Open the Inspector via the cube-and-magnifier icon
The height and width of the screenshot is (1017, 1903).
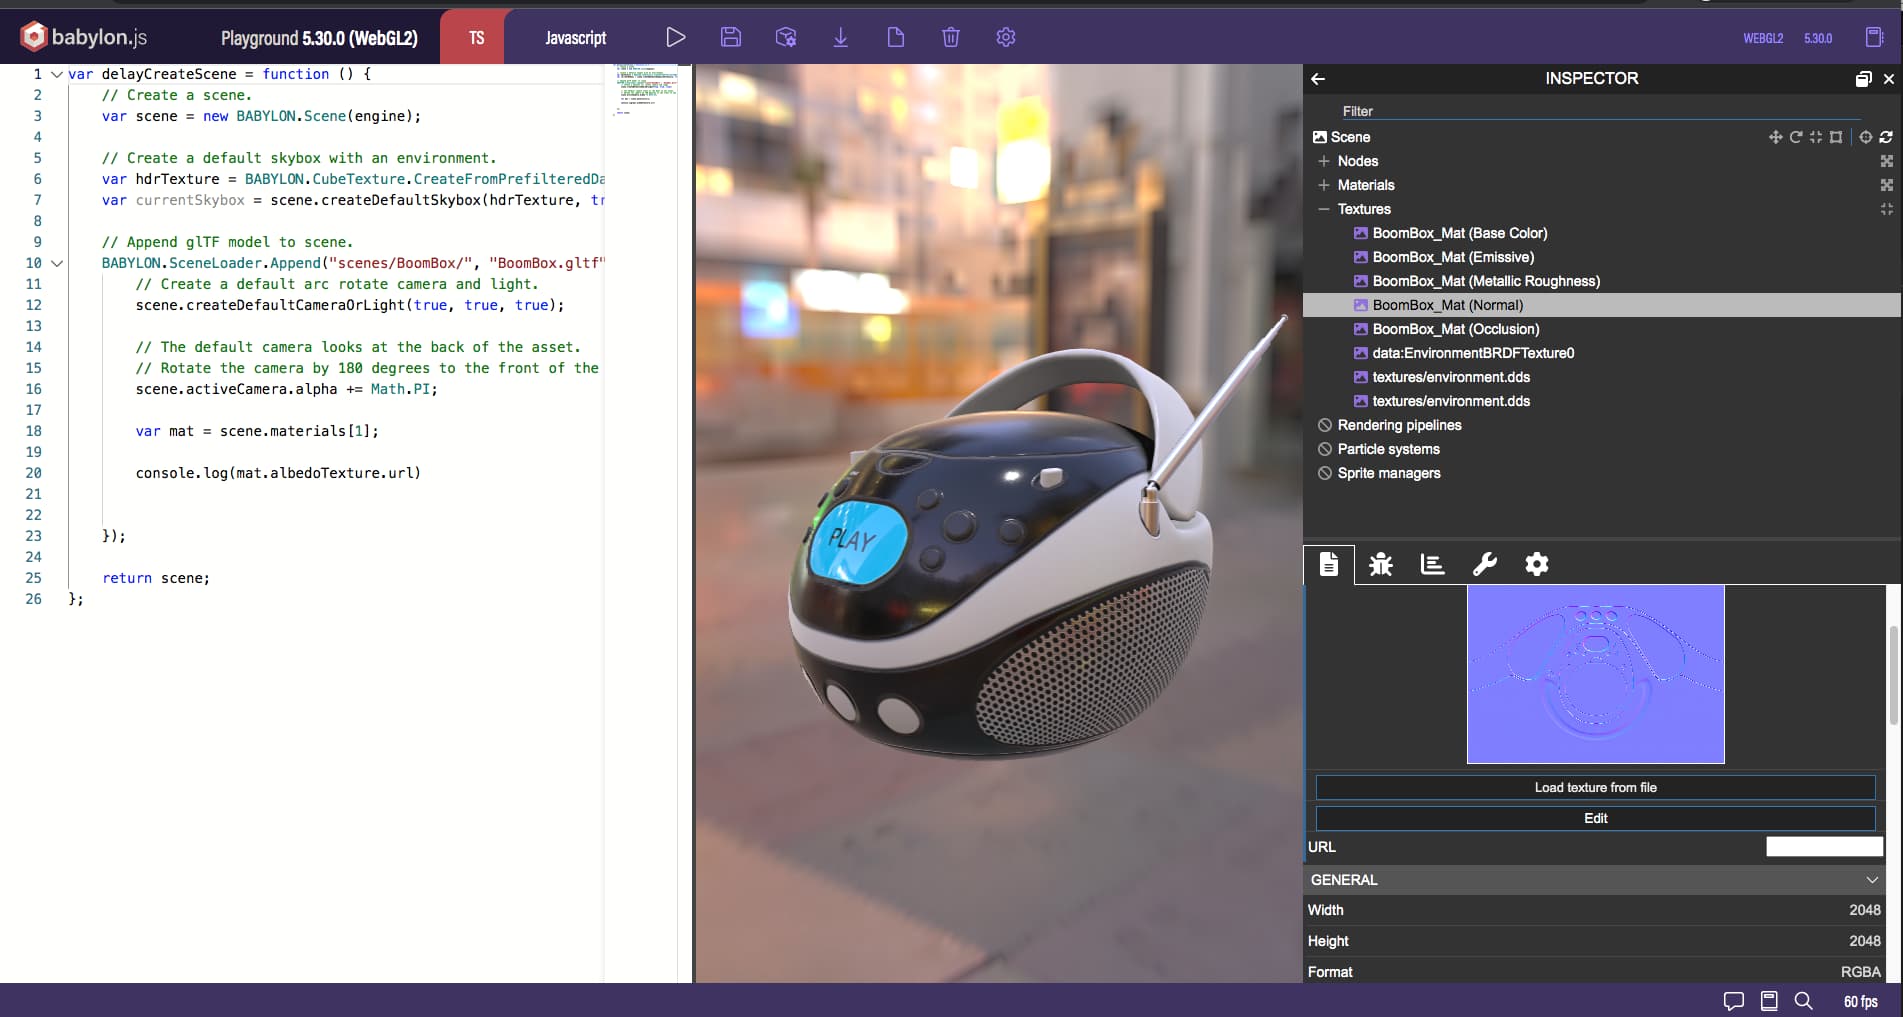[x=786, y=37]
